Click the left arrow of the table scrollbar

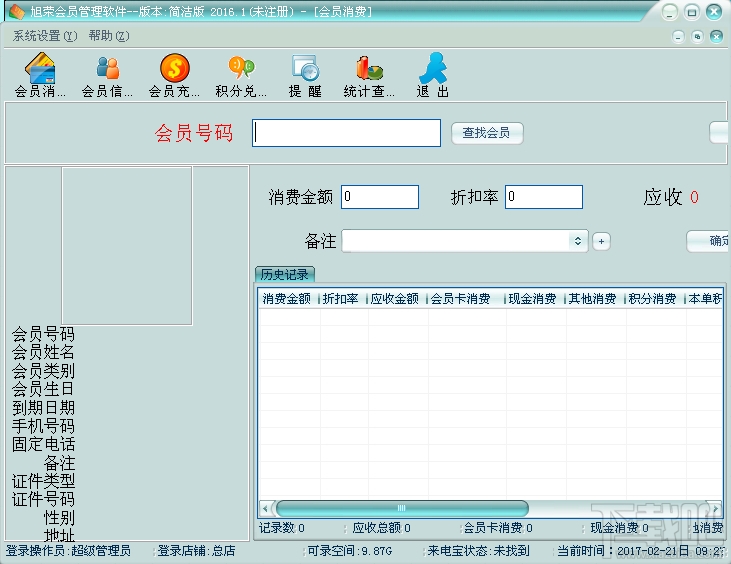(x=266, y=508)
